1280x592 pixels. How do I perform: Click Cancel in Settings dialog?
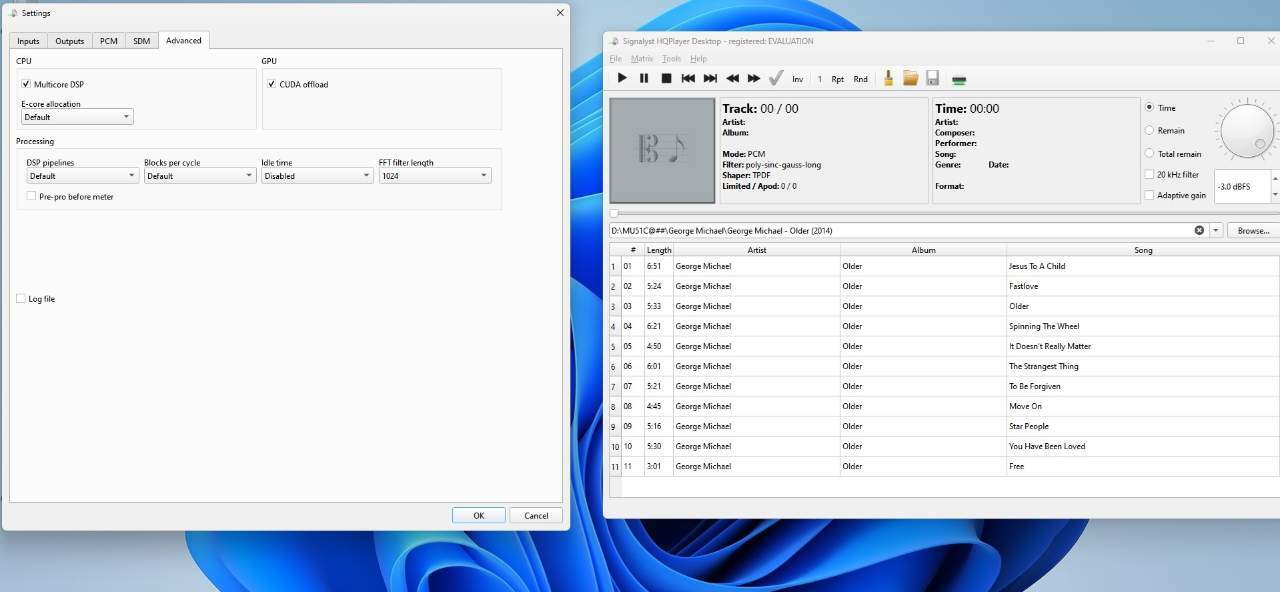pyautogui.click(x=536, y=515)
